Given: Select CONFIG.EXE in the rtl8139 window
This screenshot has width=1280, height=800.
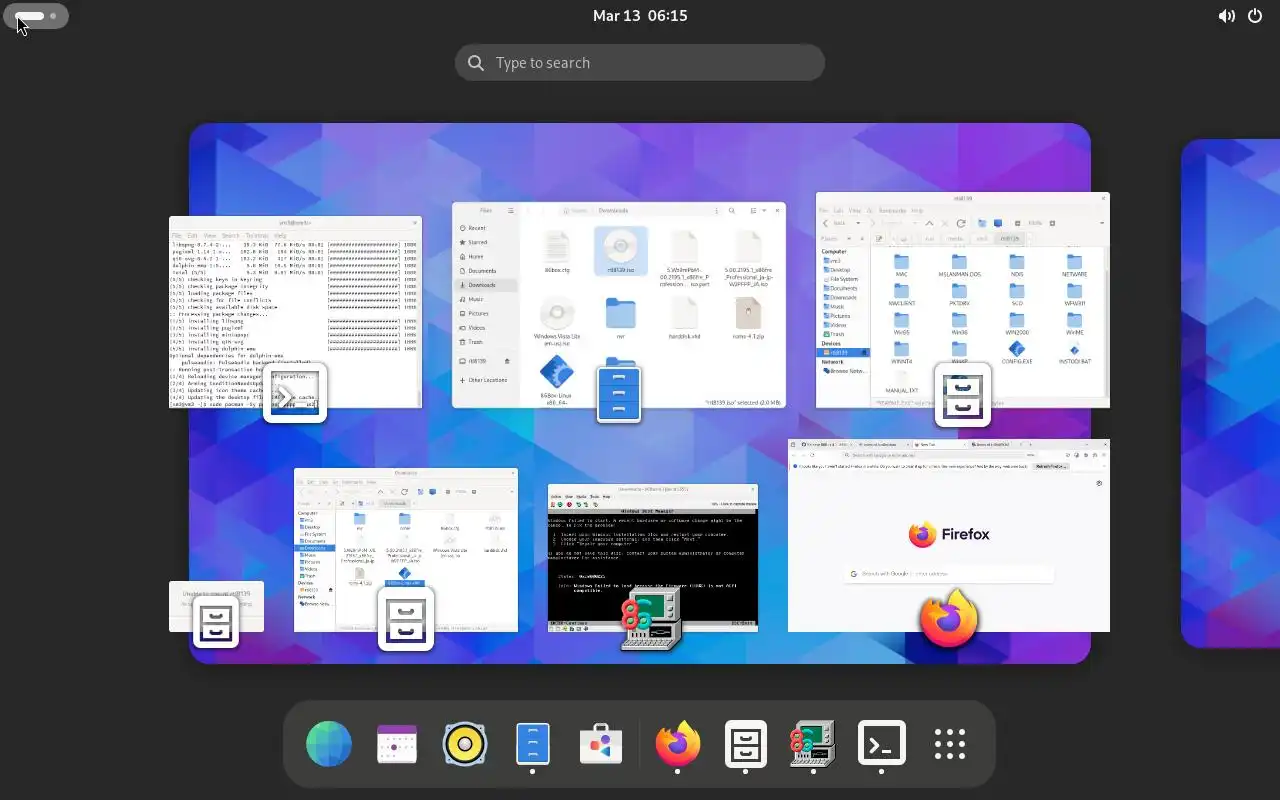Looking at the screenshot, I should click(x=1017, y=352).
